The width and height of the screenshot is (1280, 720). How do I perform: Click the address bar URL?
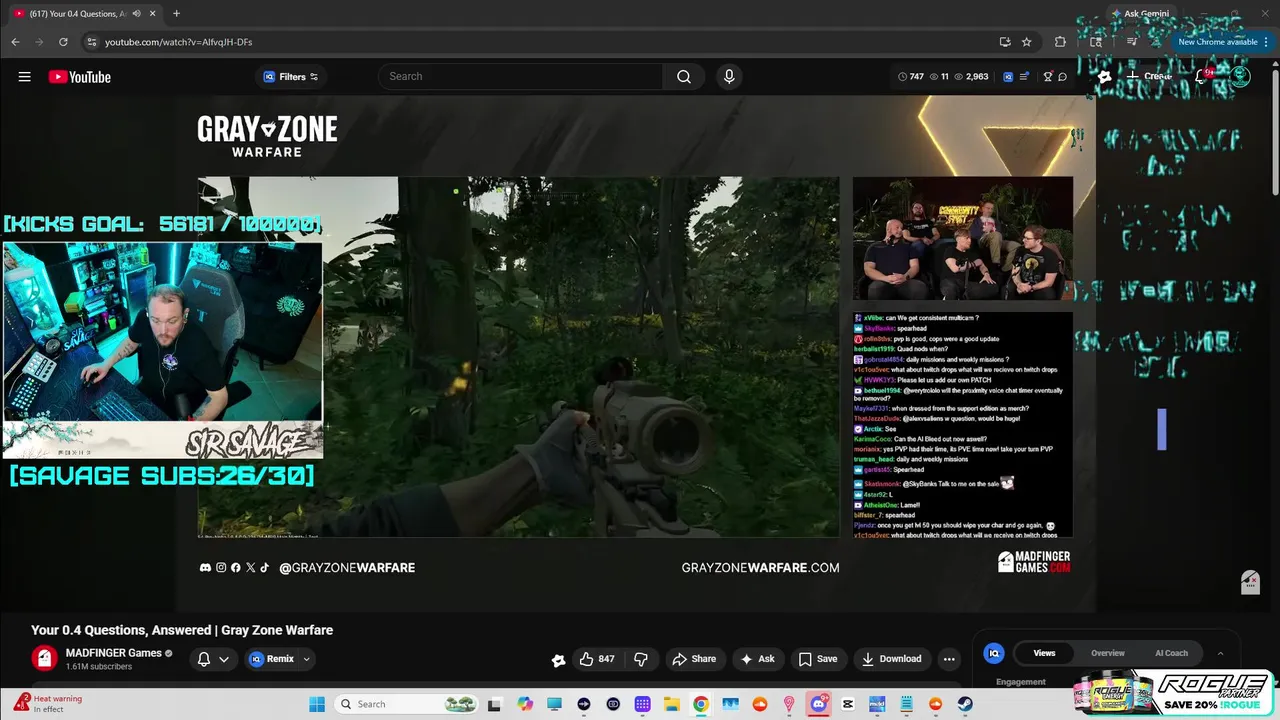[178, 42]
